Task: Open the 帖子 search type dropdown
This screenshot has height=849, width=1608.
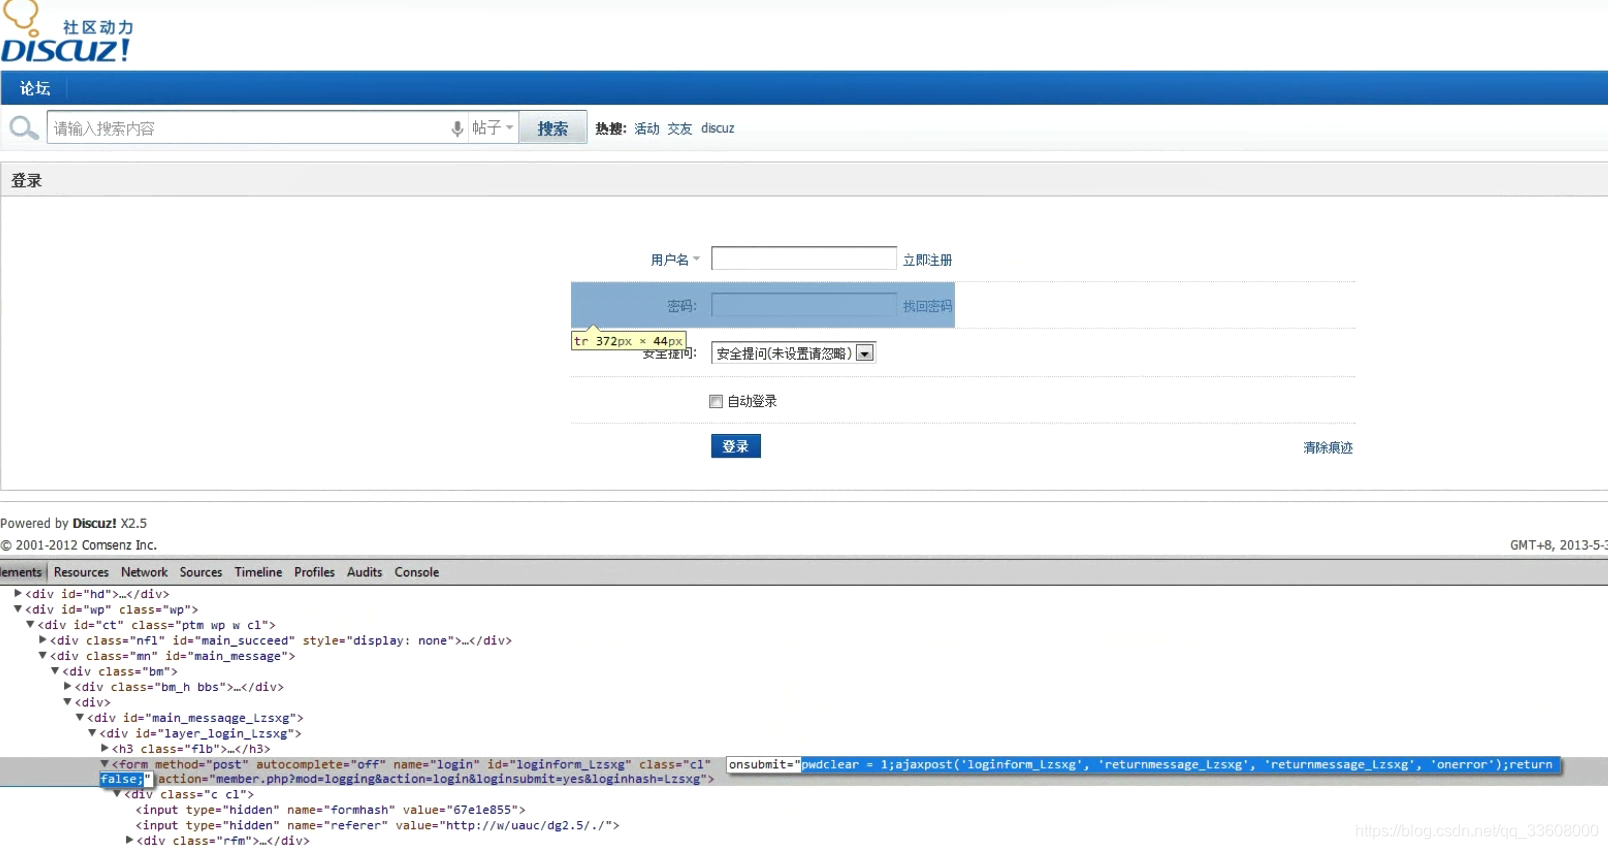Action: [492, 128]
